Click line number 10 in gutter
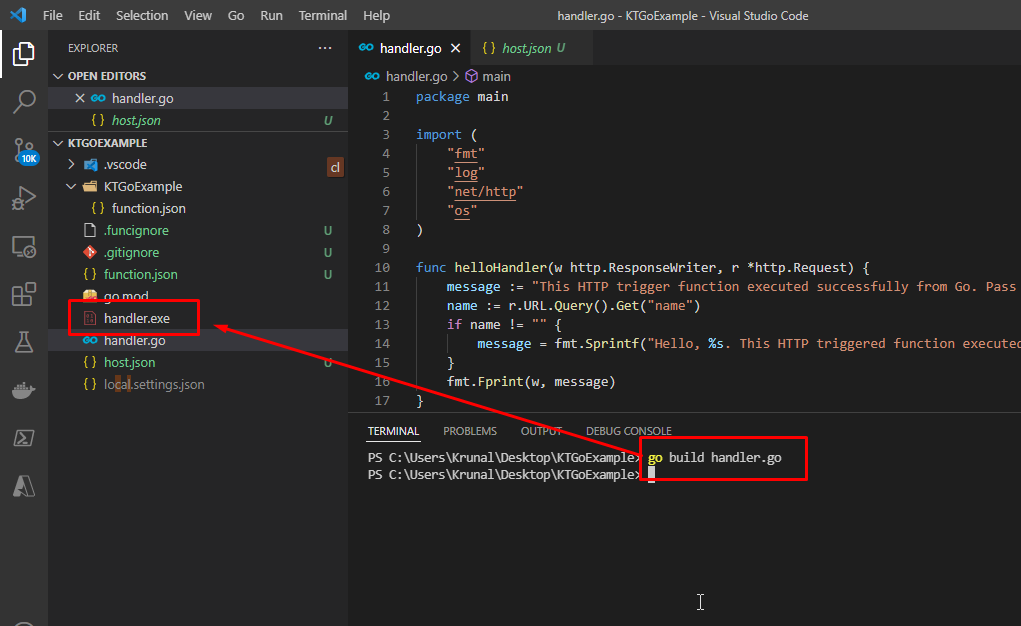 [382, 268]
